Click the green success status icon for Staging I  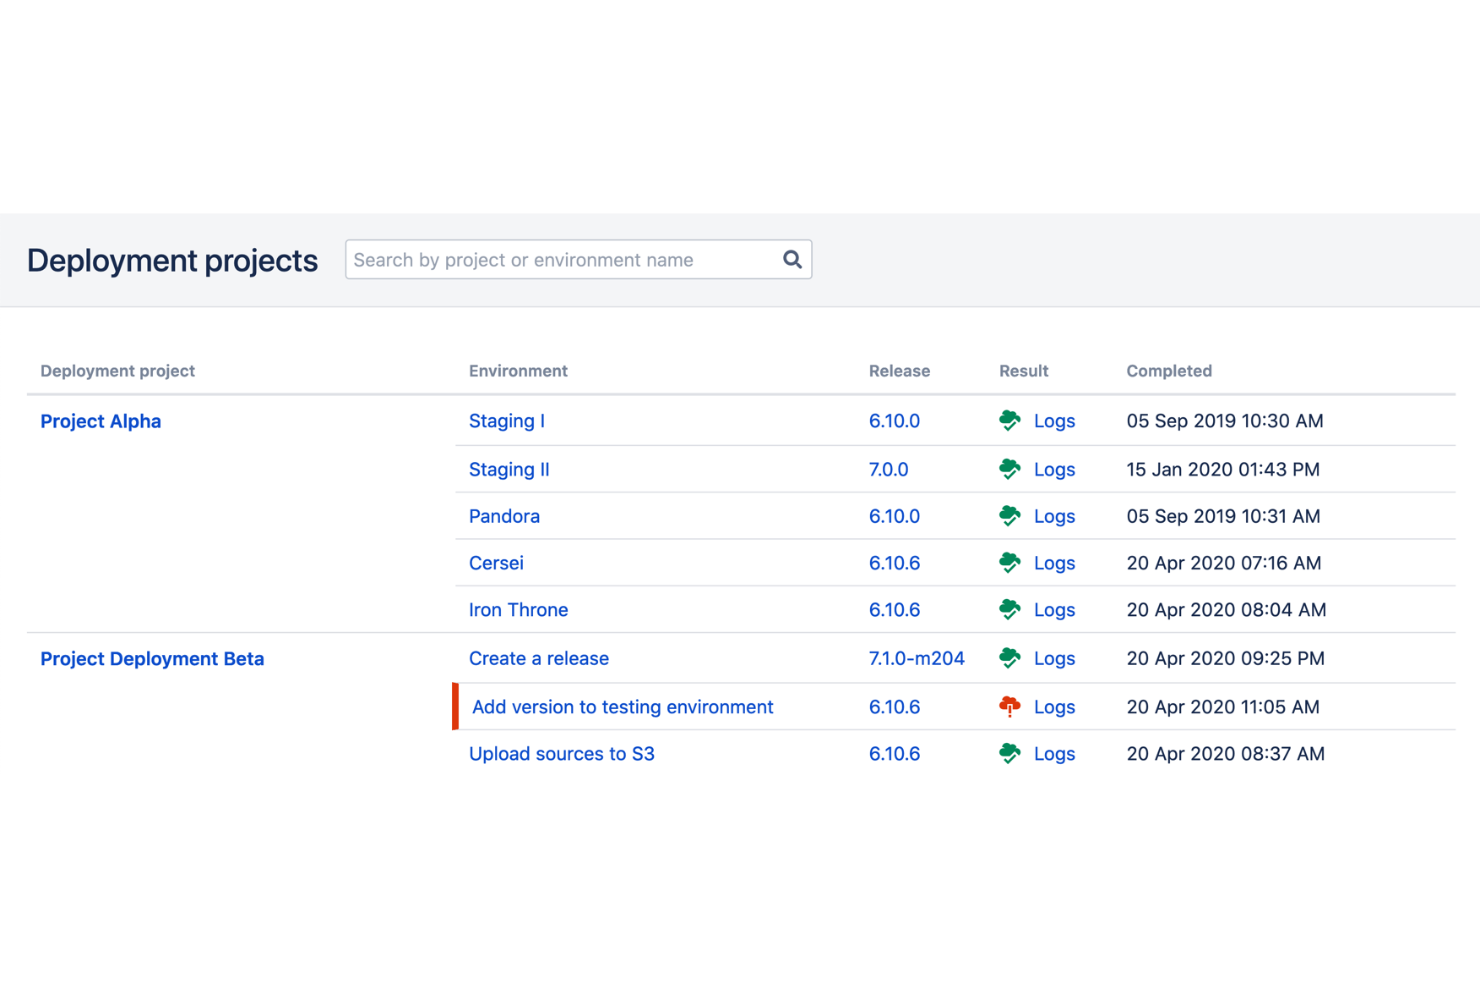click(x=1010, y=420)
